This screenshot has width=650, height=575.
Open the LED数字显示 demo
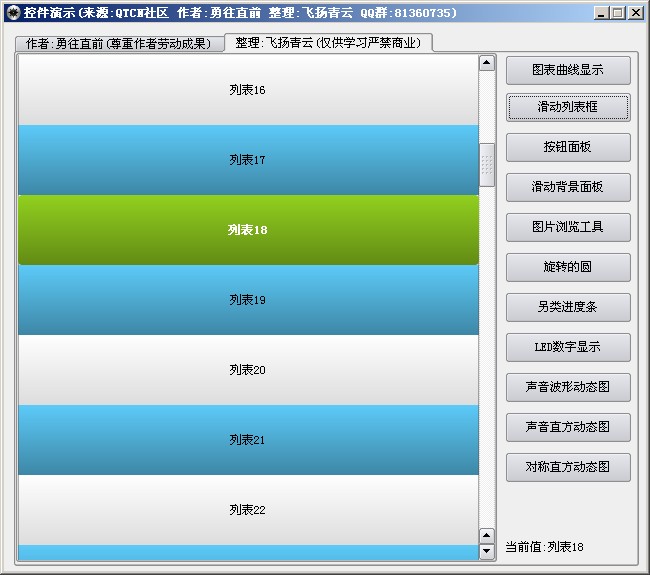(568, 347)
